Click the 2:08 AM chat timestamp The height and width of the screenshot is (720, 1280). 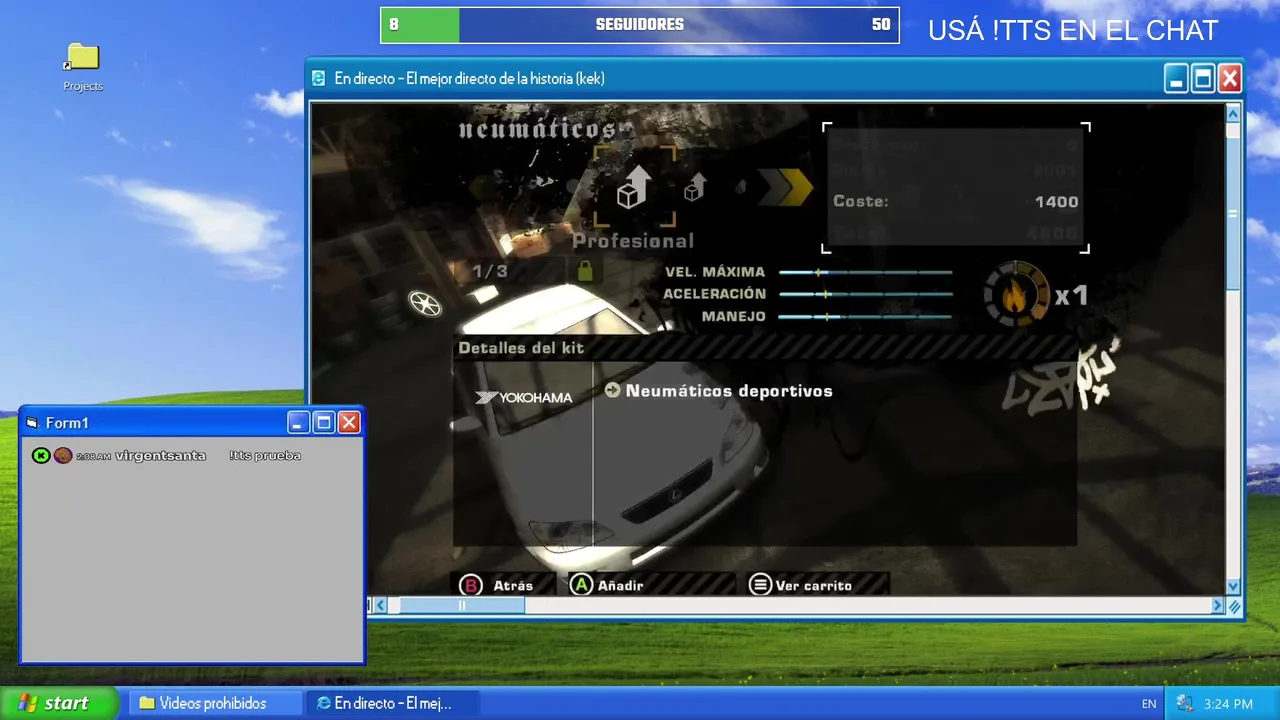click(93, 456)
